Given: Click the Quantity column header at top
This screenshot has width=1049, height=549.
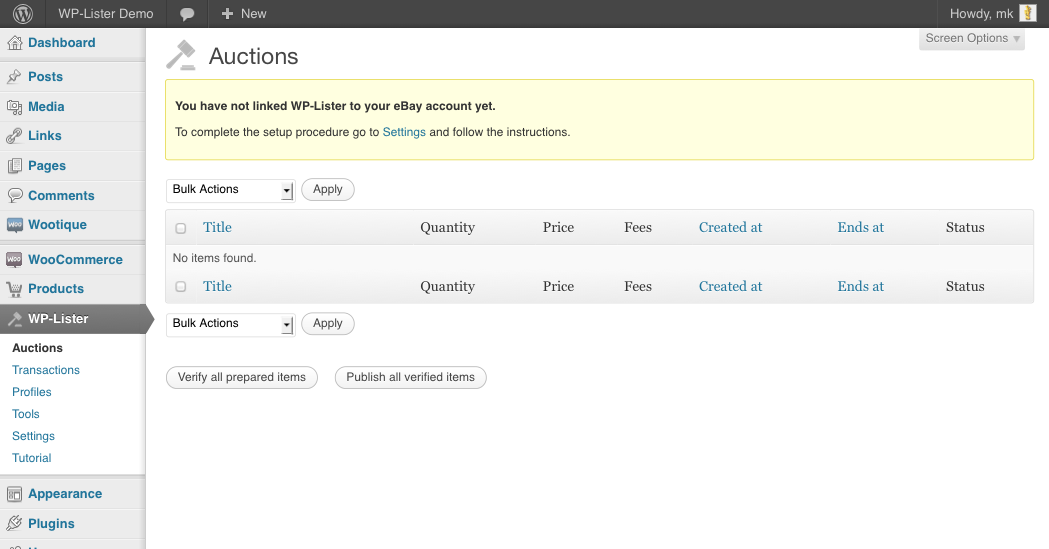Looking at the screenshot, I should pyautogui.click(x=448, y=227).
